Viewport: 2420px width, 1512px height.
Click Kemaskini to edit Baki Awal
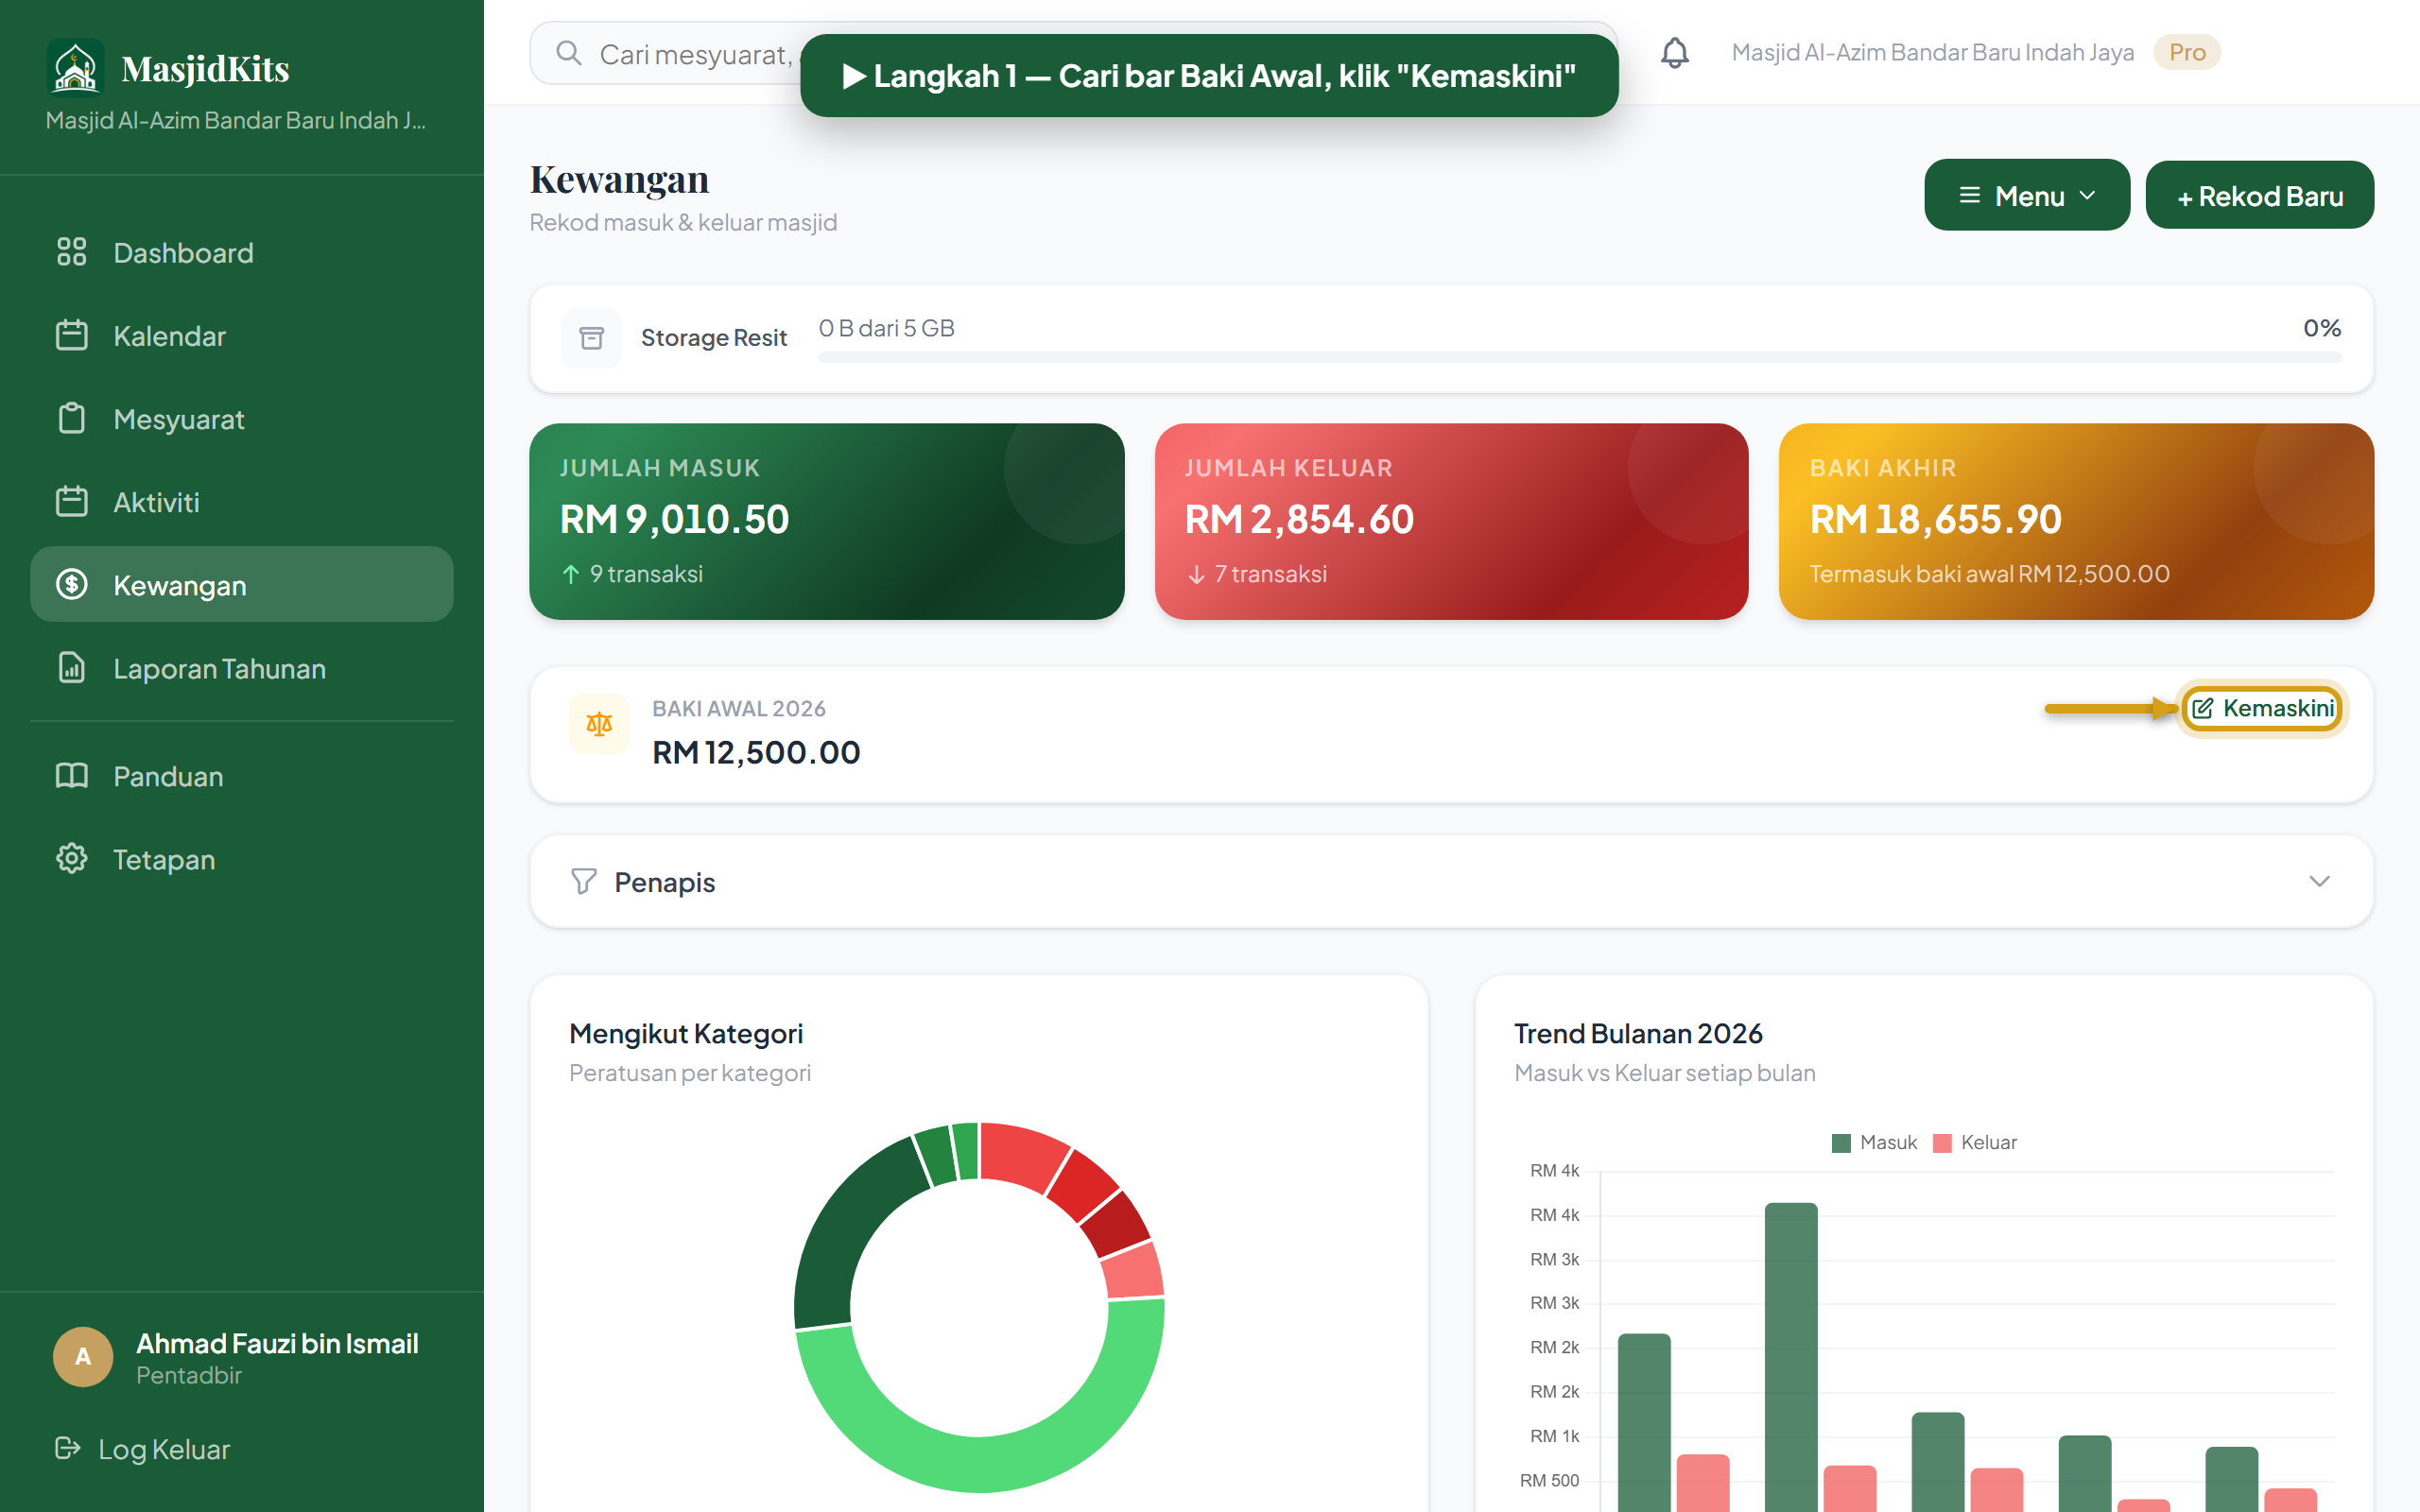point(2262,708)
